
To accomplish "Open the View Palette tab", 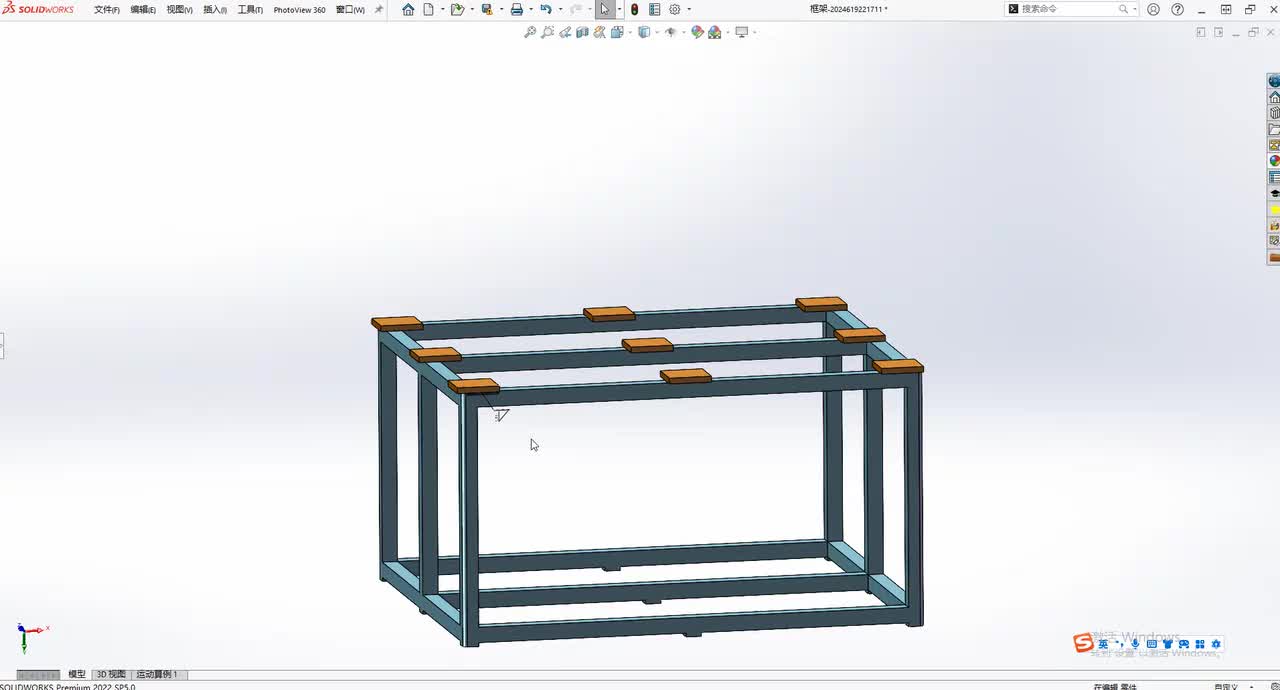I will coord(1274,145).
